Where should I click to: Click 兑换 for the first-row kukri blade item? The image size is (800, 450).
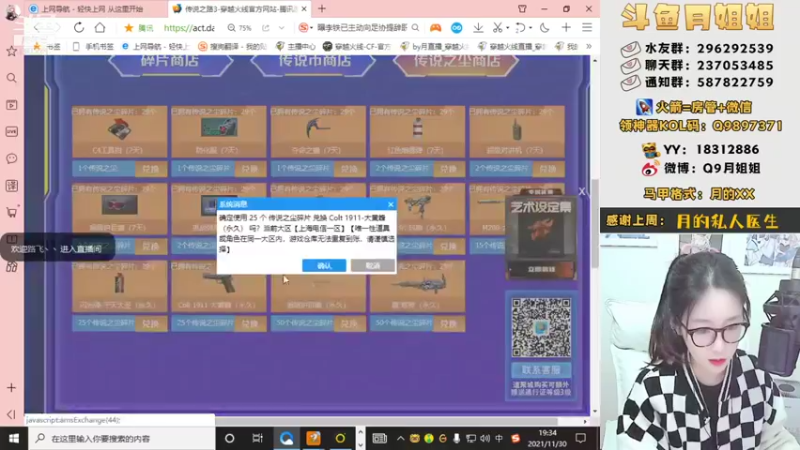pos(349,169)
